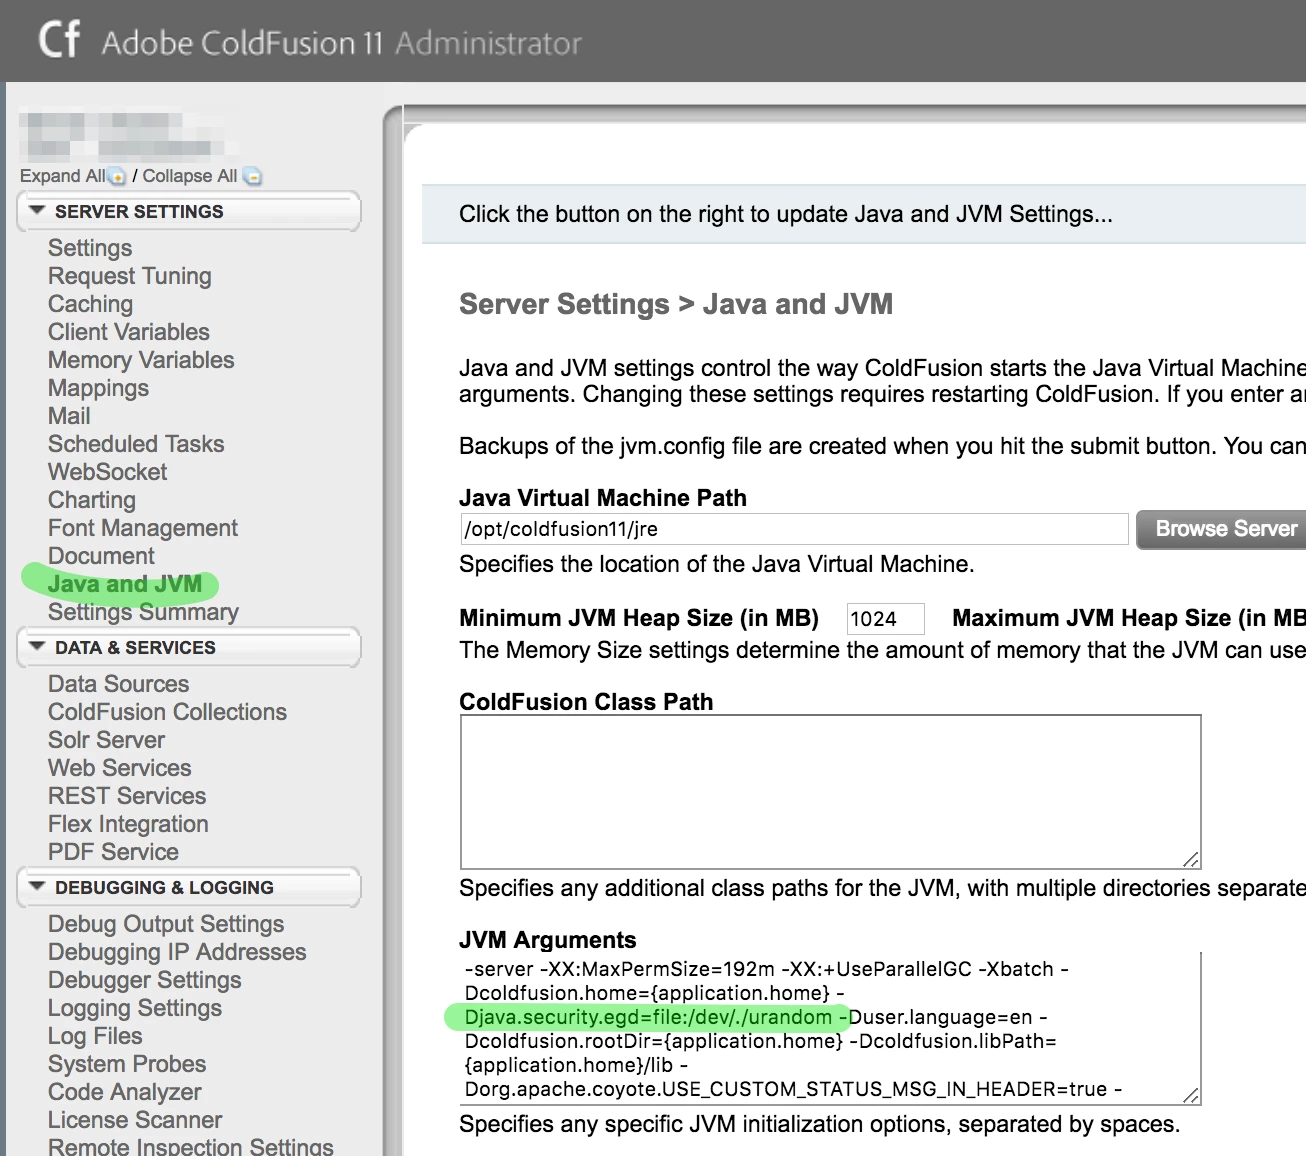Image resolution: width=1306 pixels, height=1156 pixels.
Task: Click the ColdFusion Cf logo
Action: (58, 40)
